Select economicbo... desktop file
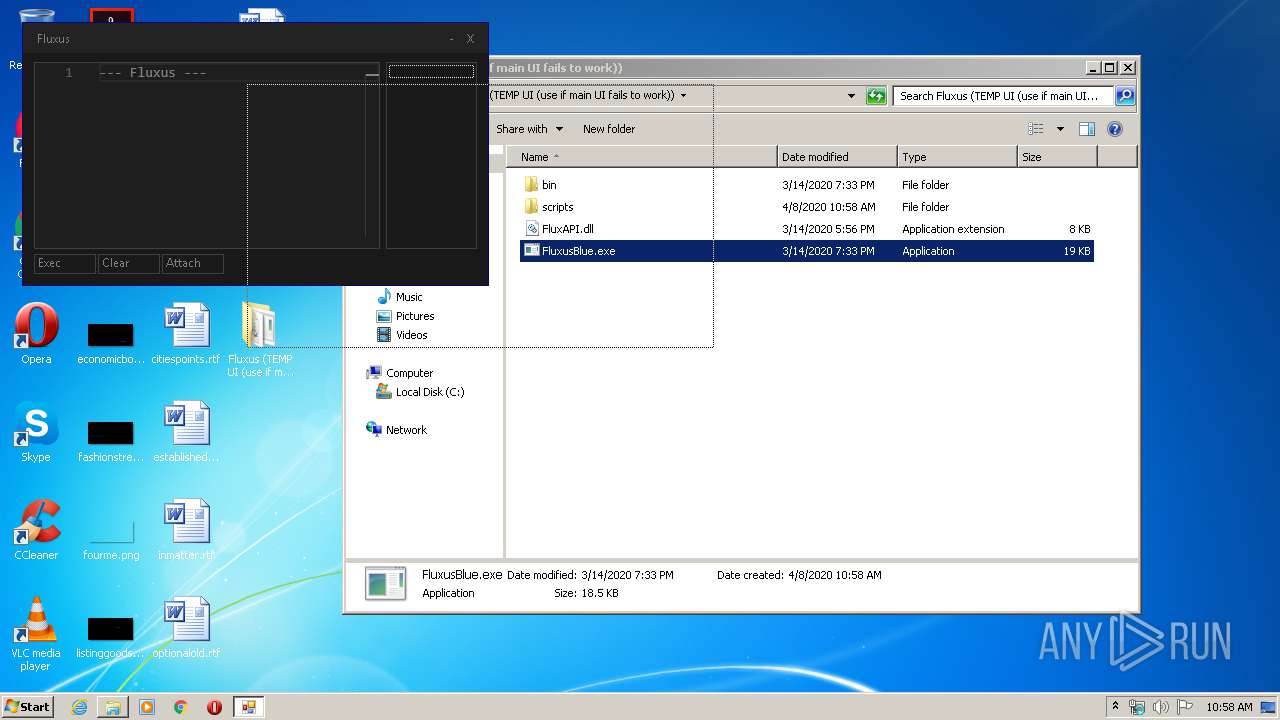Viewport: 1280px width, 720px height. (x=111, y=342)
